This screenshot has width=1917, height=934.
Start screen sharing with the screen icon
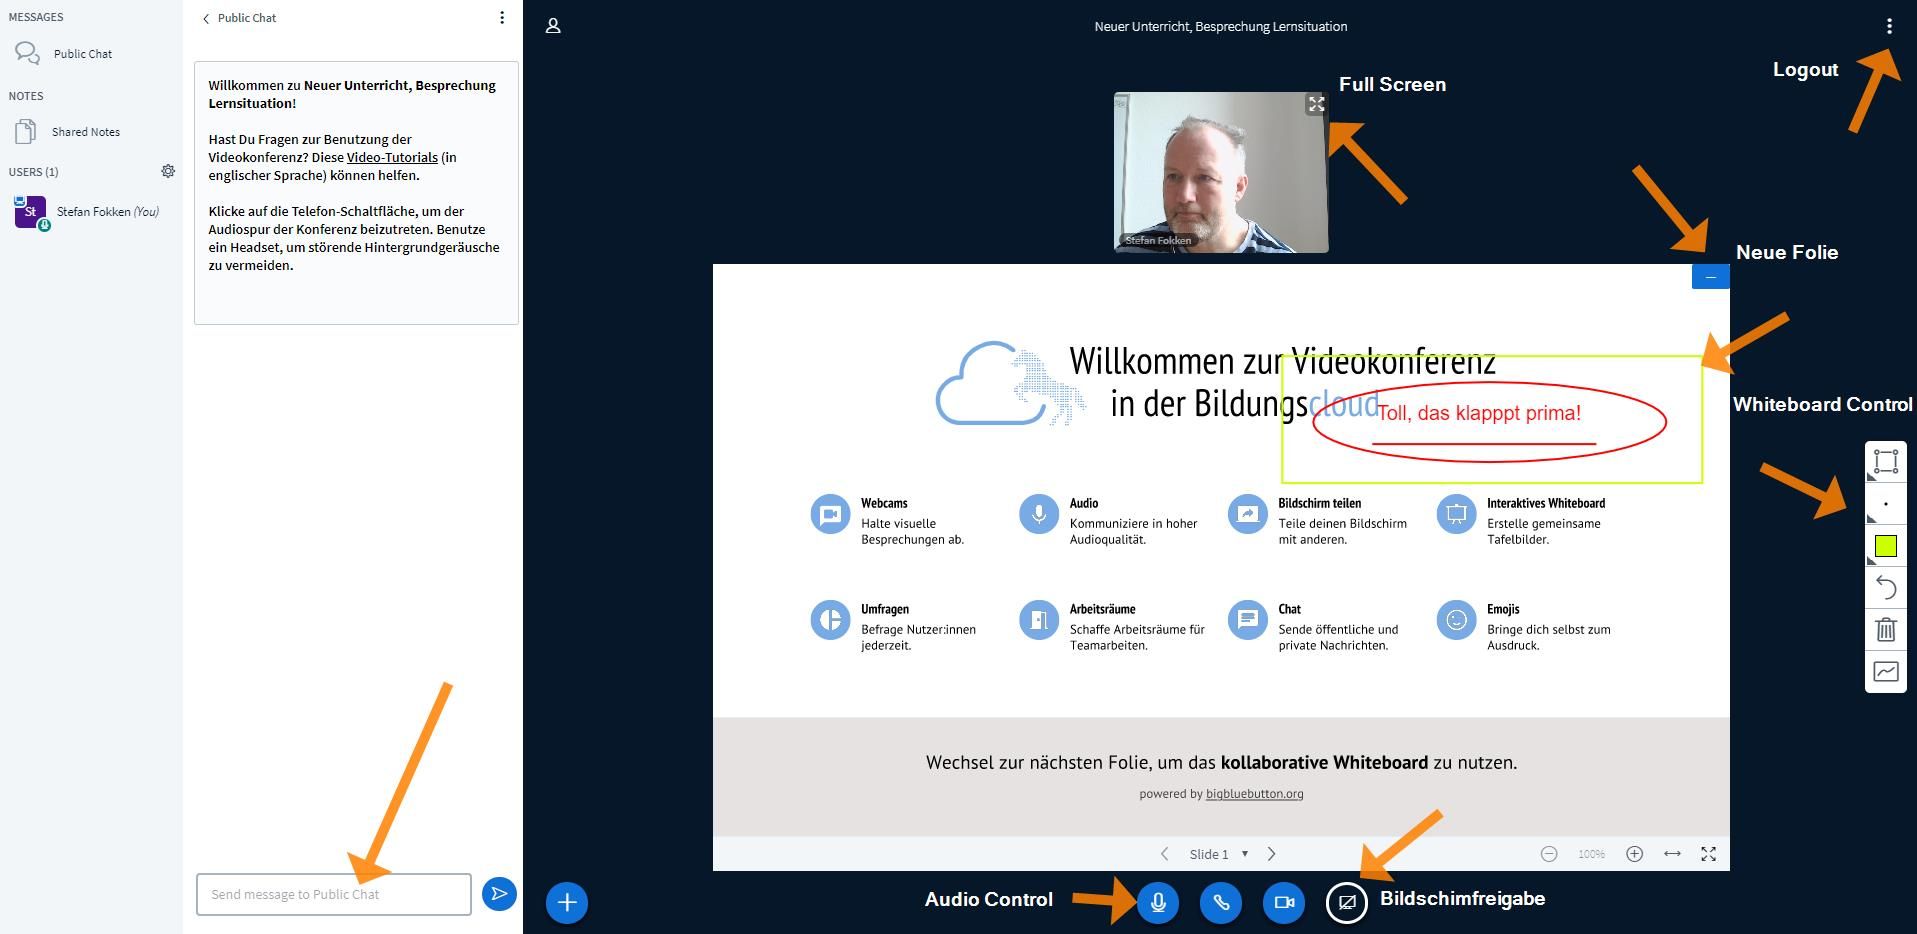[1346, 903]
